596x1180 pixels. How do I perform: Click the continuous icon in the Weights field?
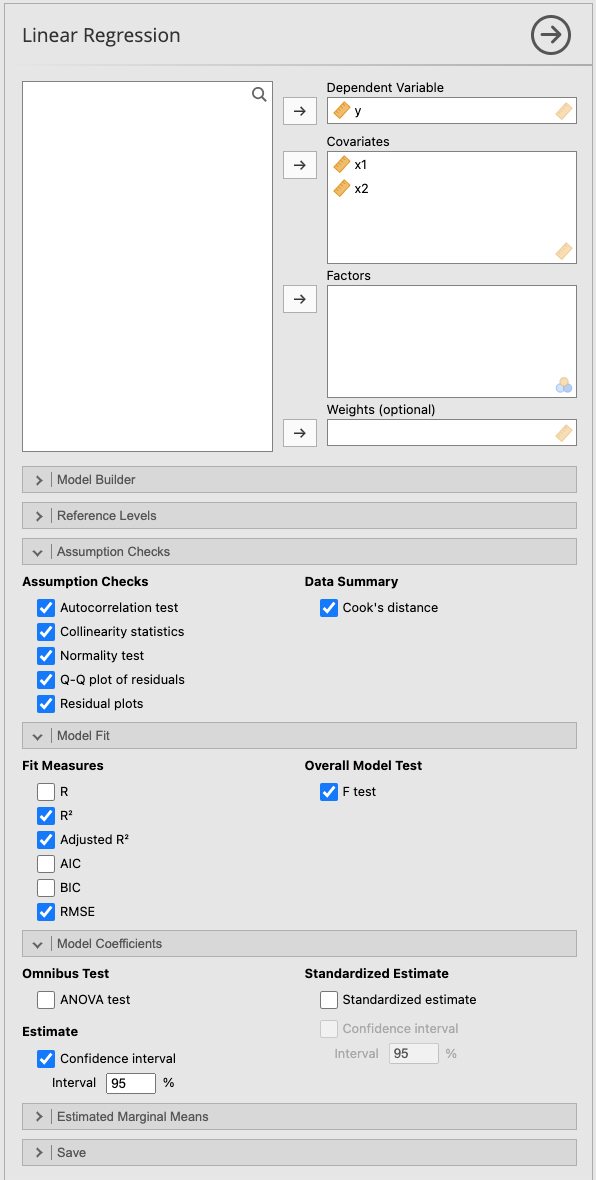(565, 432)
